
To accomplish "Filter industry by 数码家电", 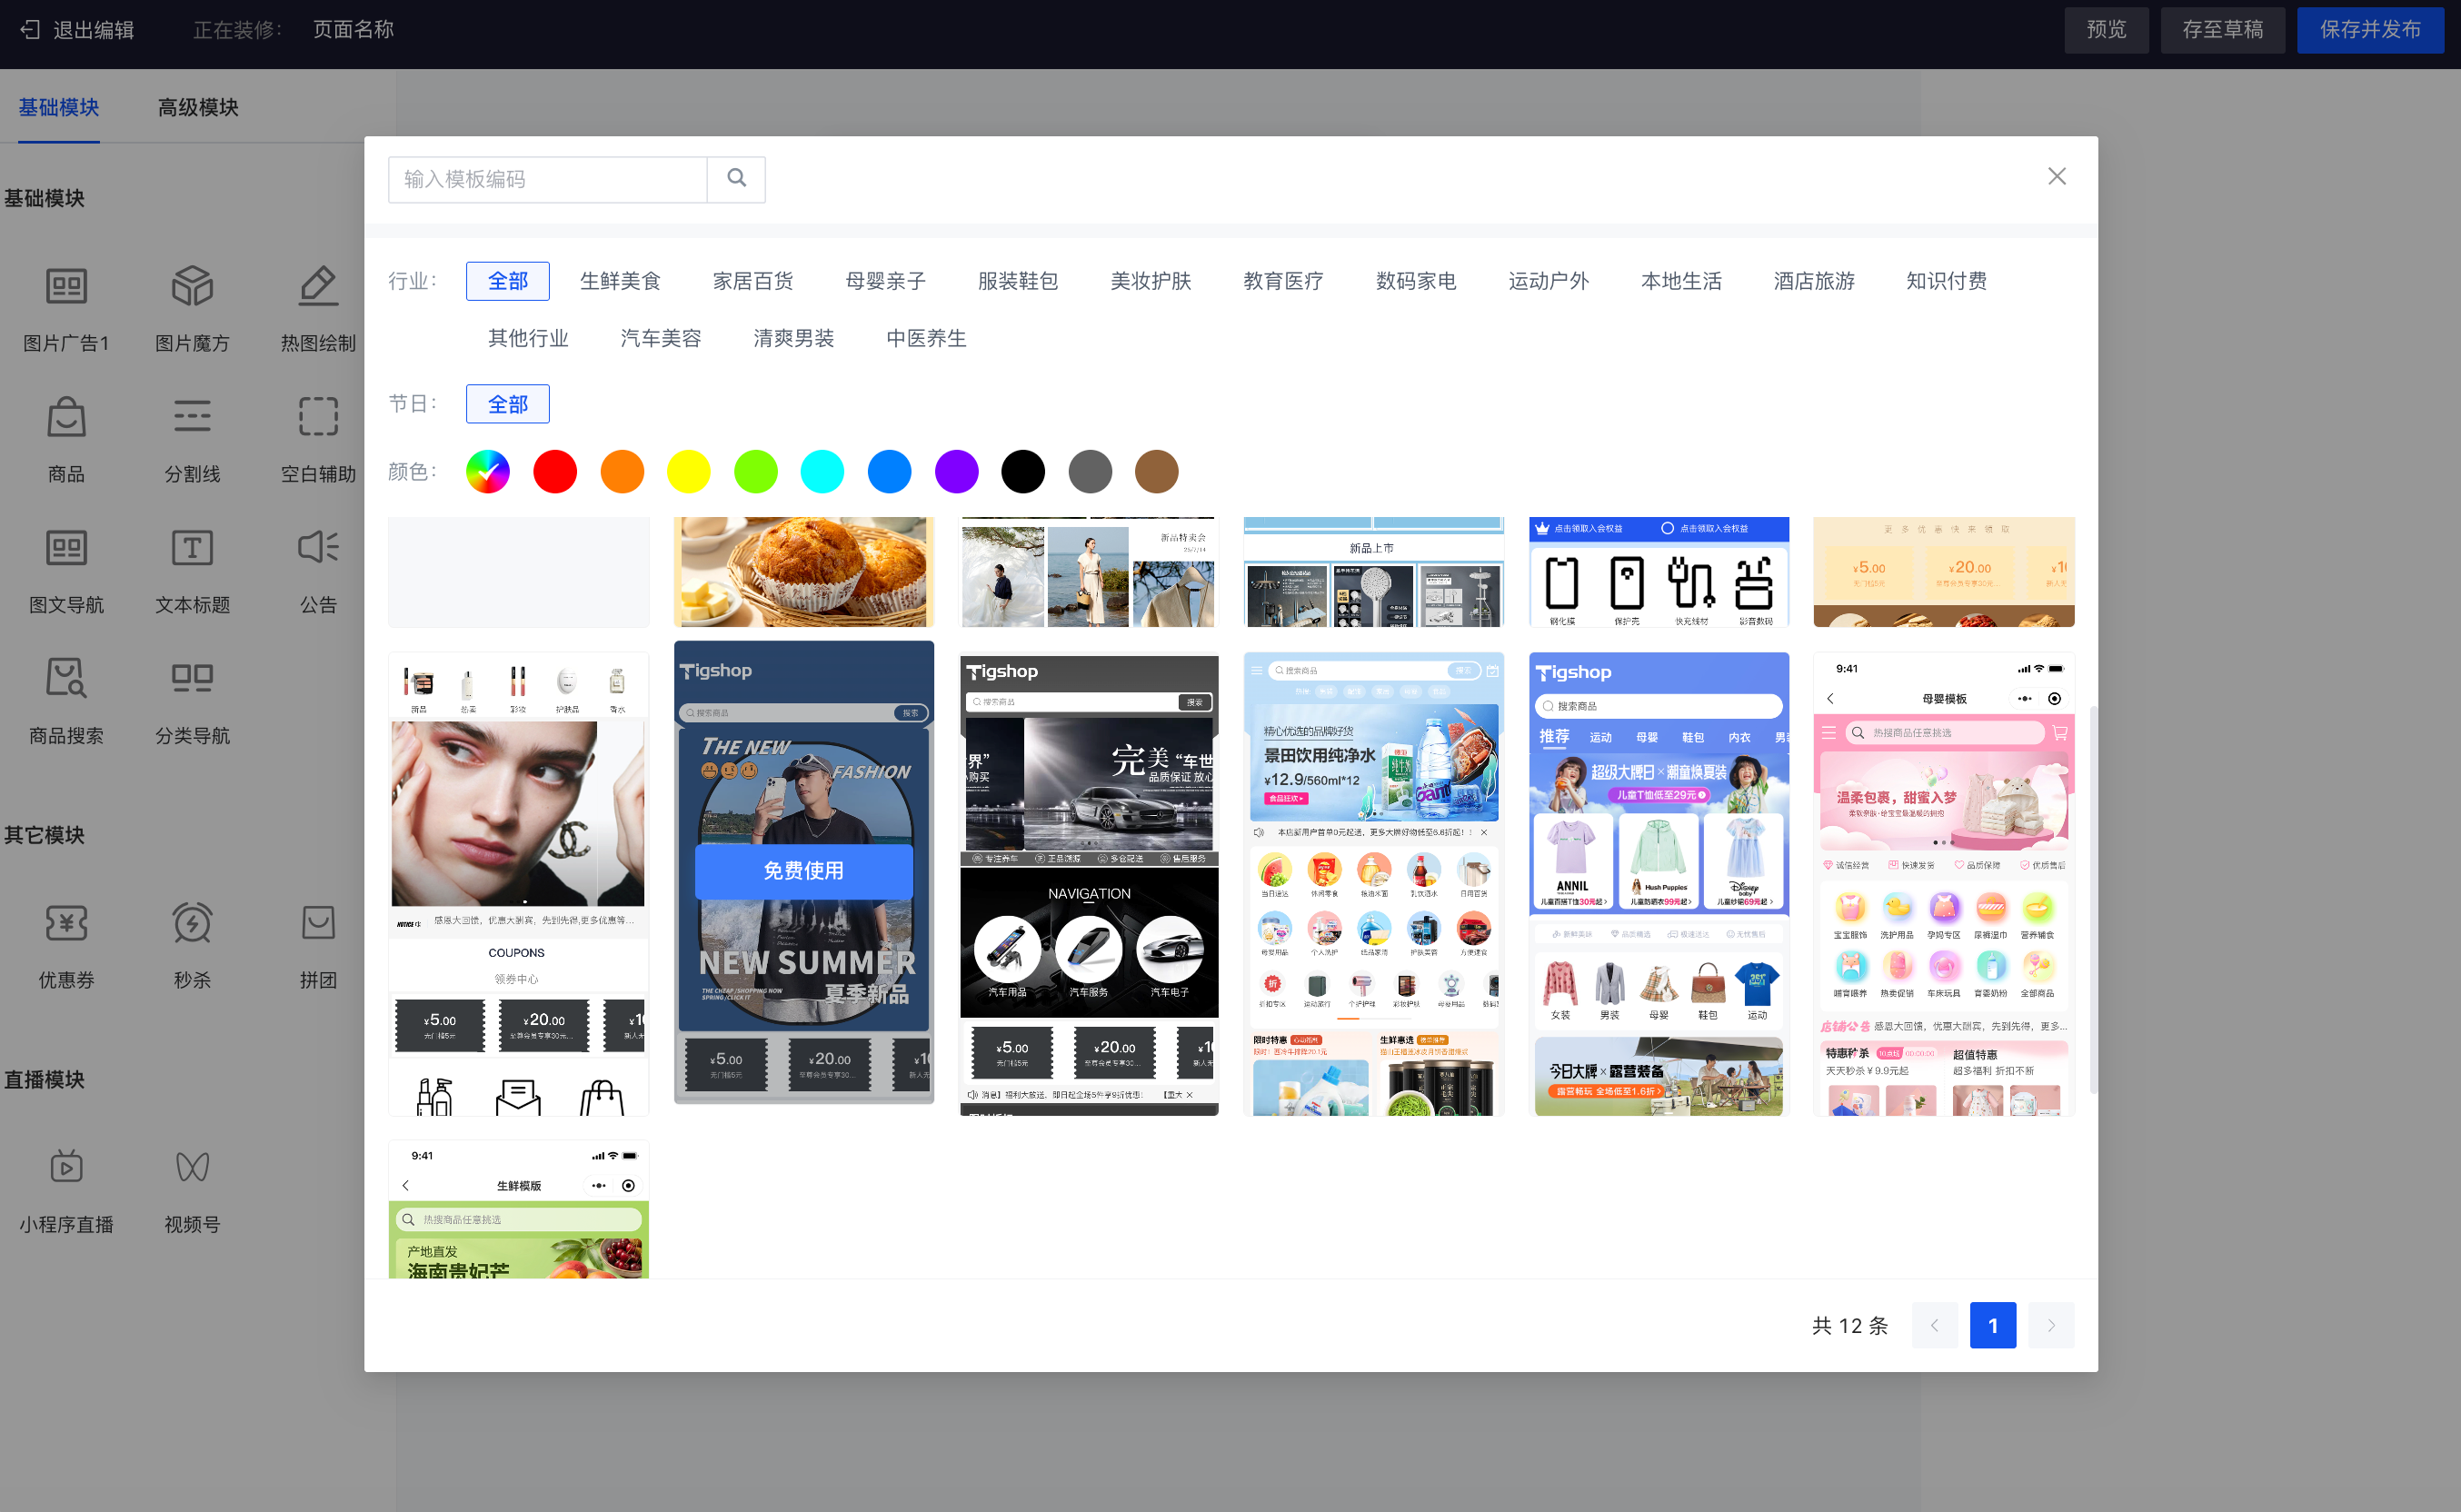I will 1416,282.
